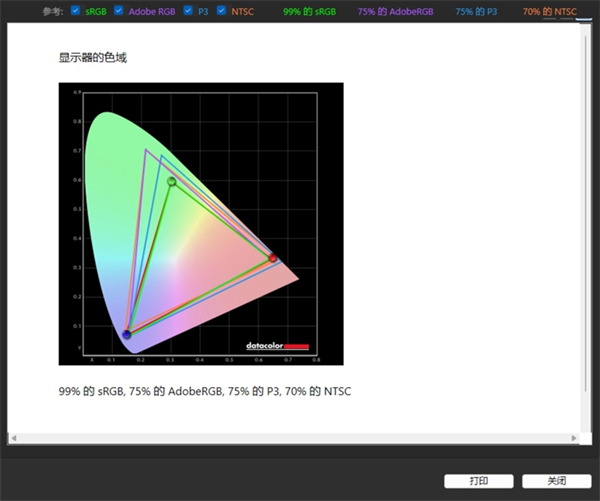Disable the P3 reference checkbox

188,11
